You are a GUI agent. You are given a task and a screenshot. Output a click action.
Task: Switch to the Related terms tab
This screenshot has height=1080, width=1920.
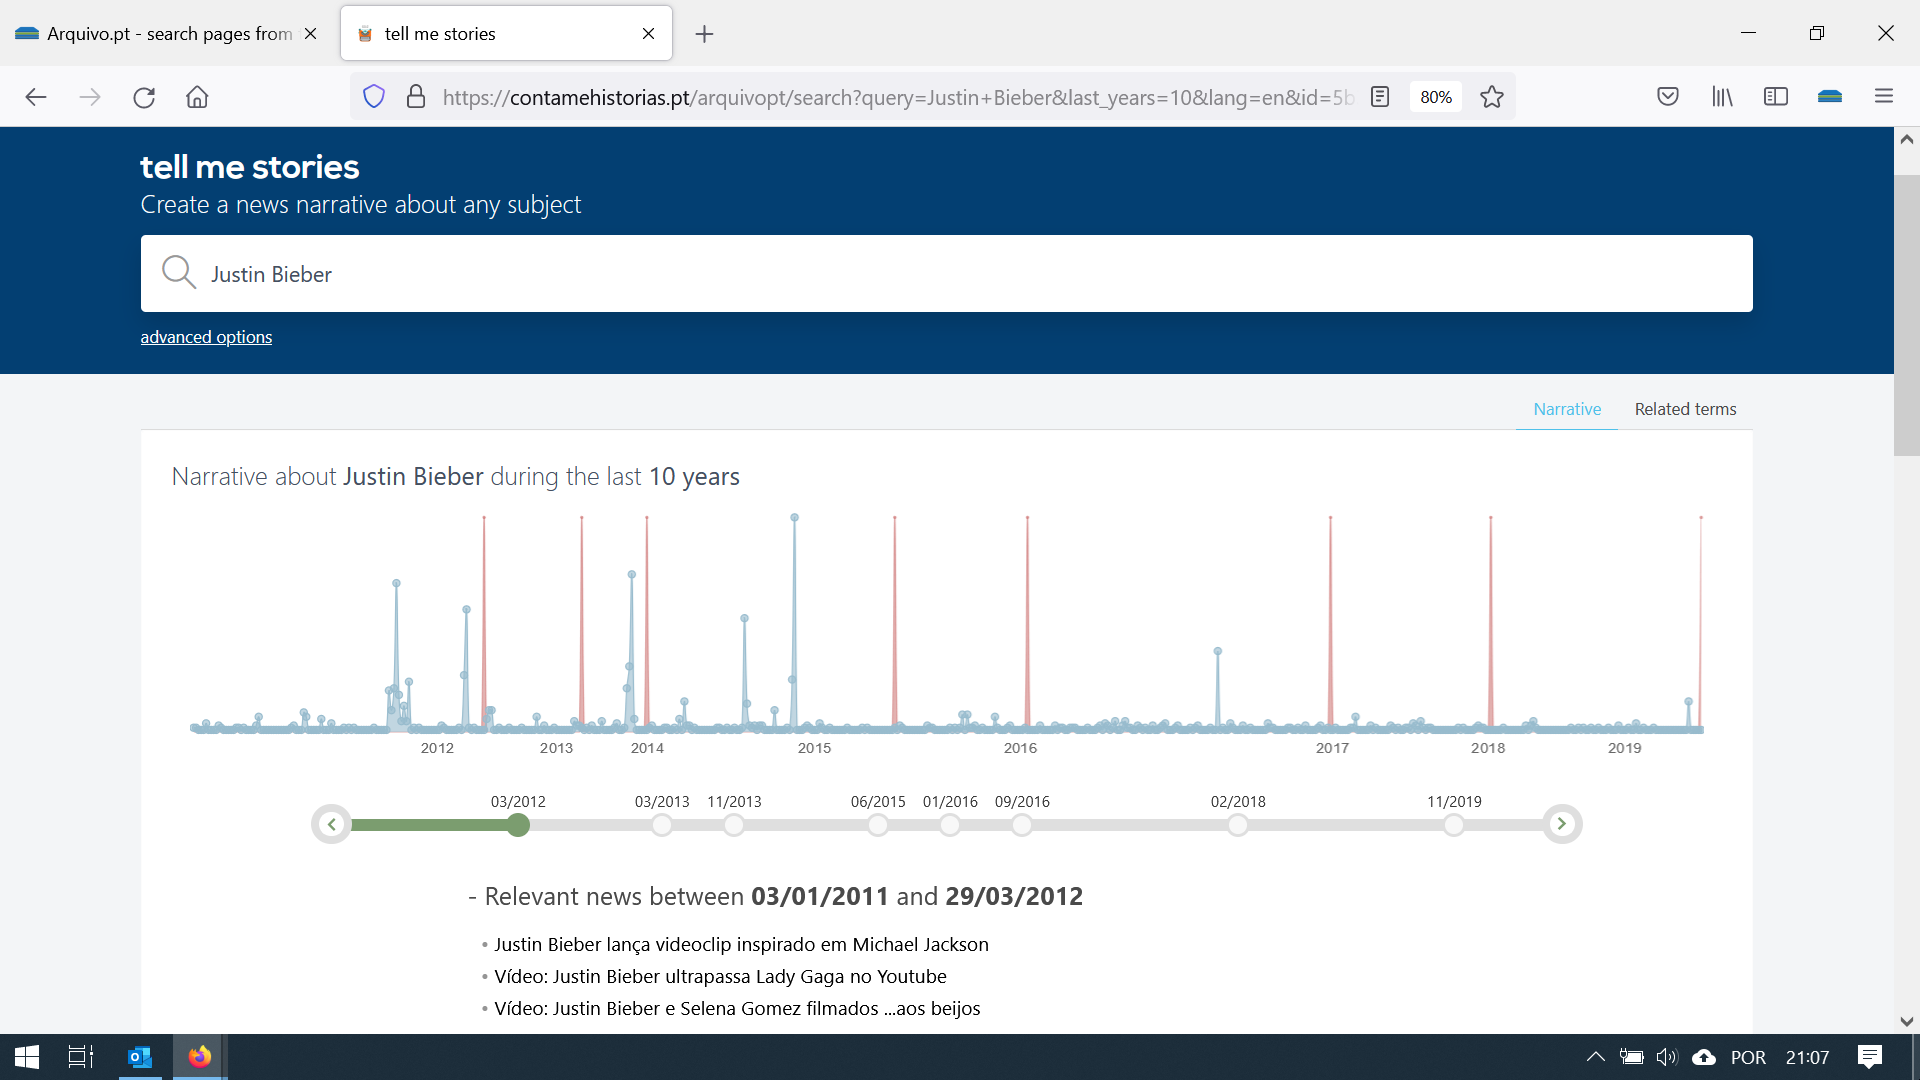[1685, 409]
